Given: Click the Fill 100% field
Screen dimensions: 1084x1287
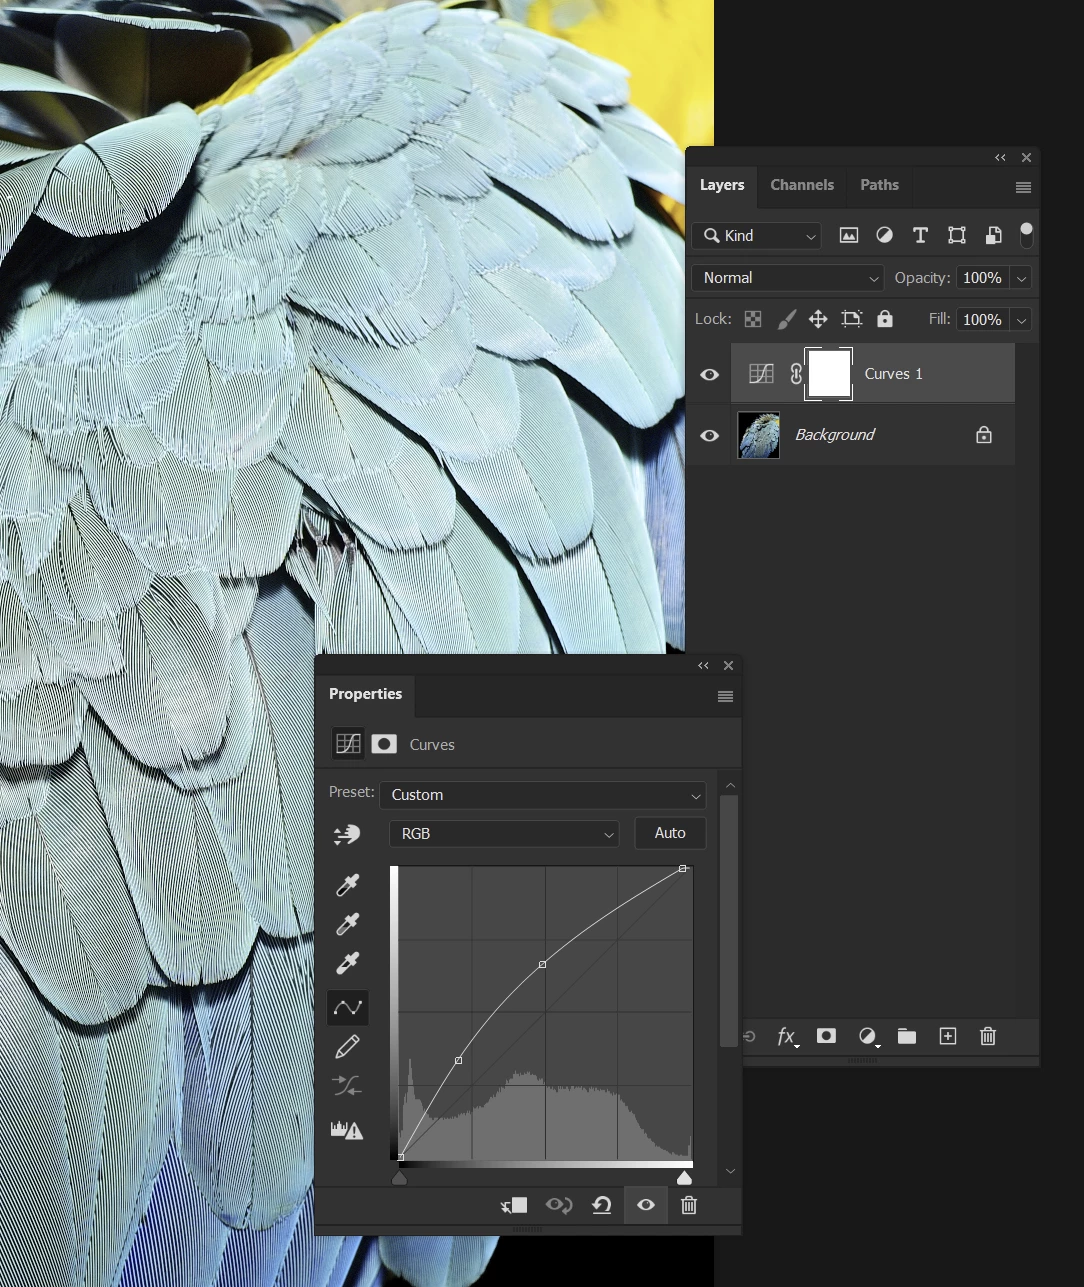Looking at the screenshot, I should pos(983,320).
